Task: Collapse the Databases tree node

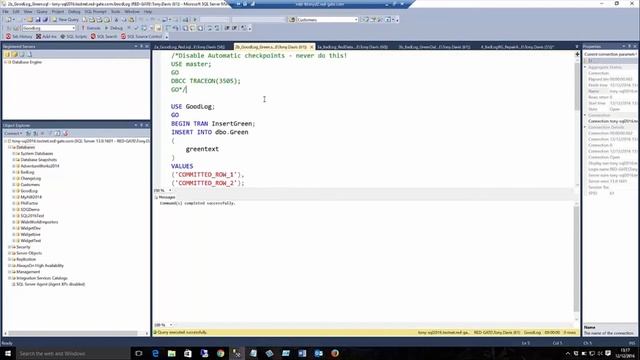Action: click(x=9, y=147)
